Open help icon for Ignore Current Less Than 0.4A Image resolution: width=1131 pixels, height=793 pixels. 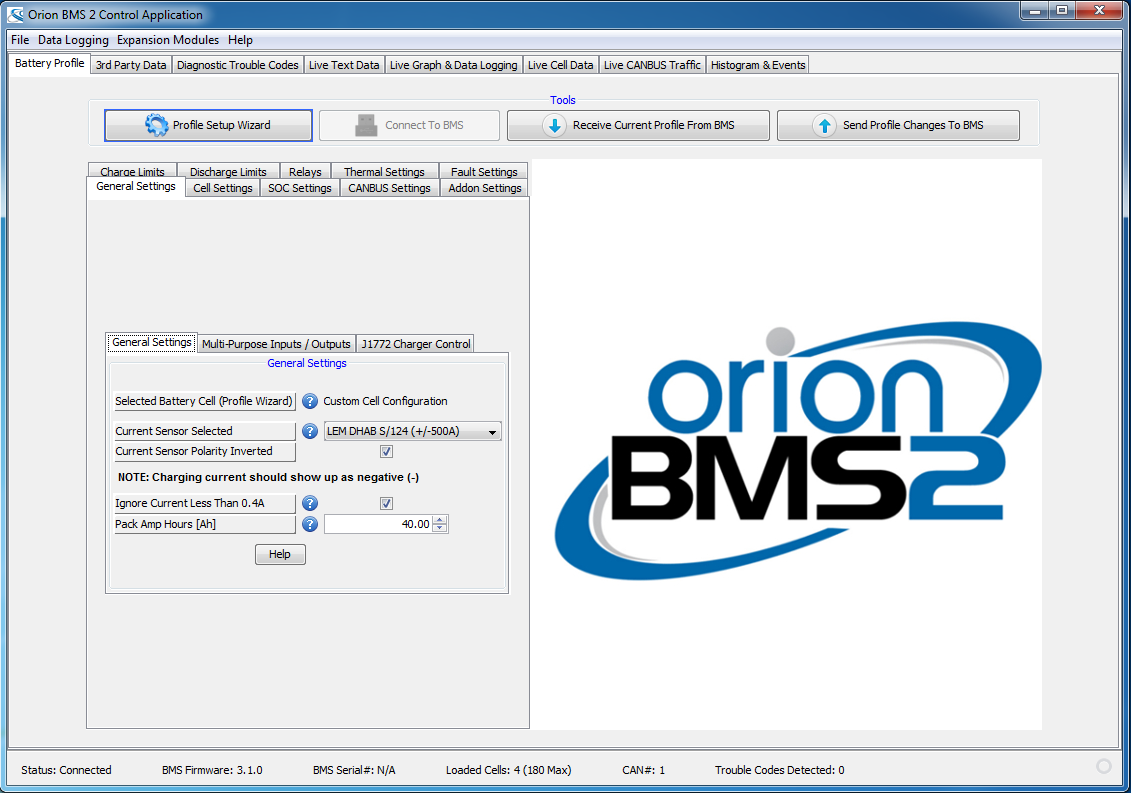[309, 503]
